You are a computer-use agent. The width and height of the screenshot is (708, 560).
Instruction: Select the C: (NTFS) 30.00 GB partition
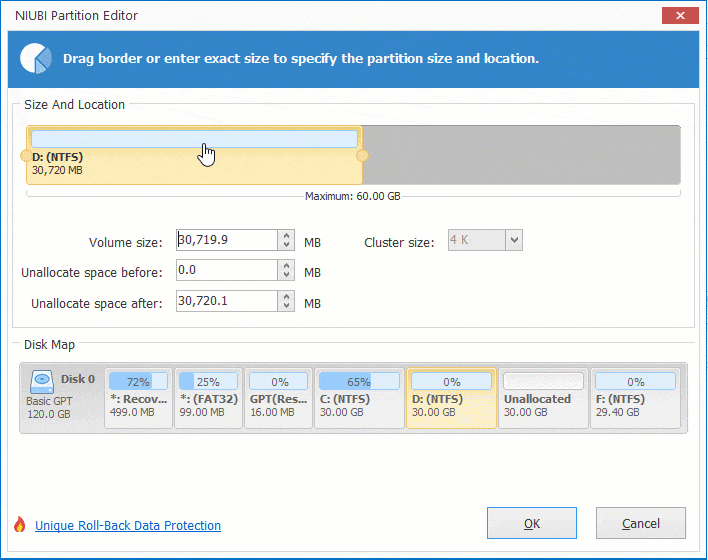[359, 398]
